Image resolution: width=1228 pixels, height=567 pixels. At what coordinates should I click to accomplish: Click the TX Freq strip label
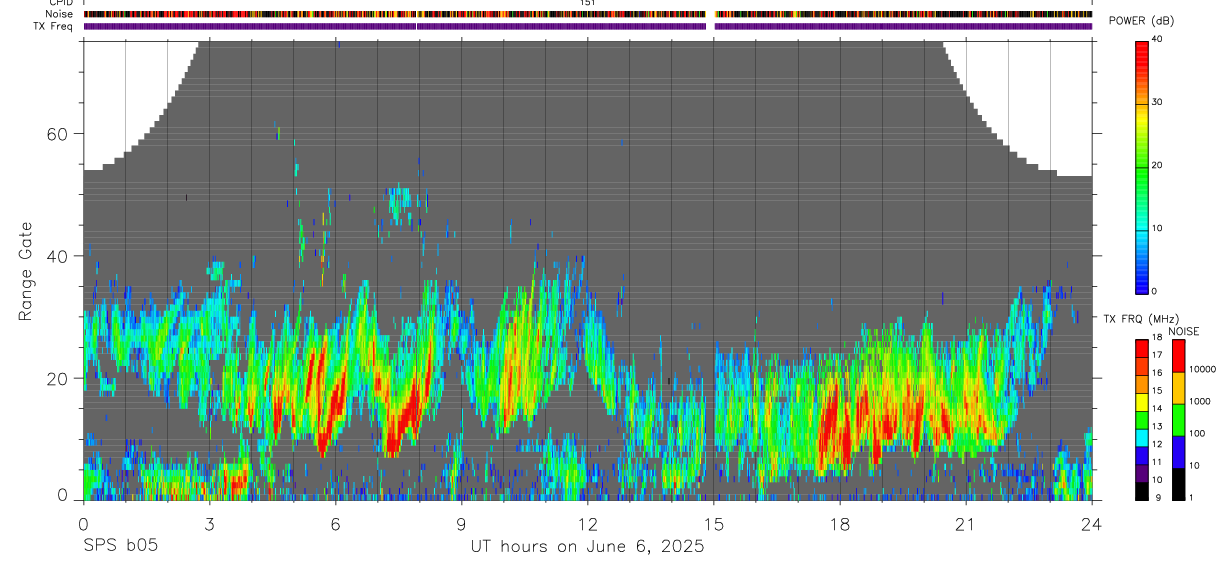point(53,26)
